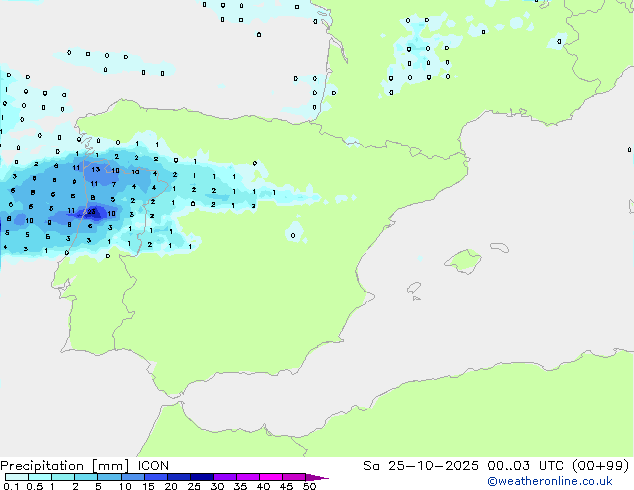Select the 0.5–1 mm legend swatch
Image resolution: width=634 pixels, height=490 pixels.
[40, 477]
